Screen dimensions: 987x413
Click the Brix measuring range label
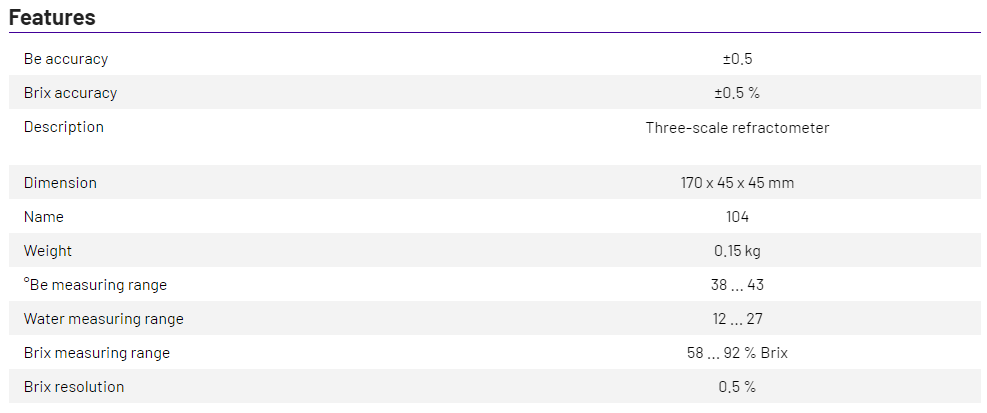(97, 353)
